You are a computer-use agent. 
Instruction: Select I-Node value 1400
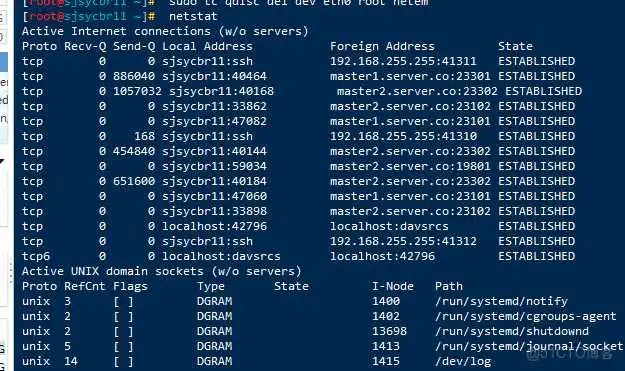pos(386,302)
